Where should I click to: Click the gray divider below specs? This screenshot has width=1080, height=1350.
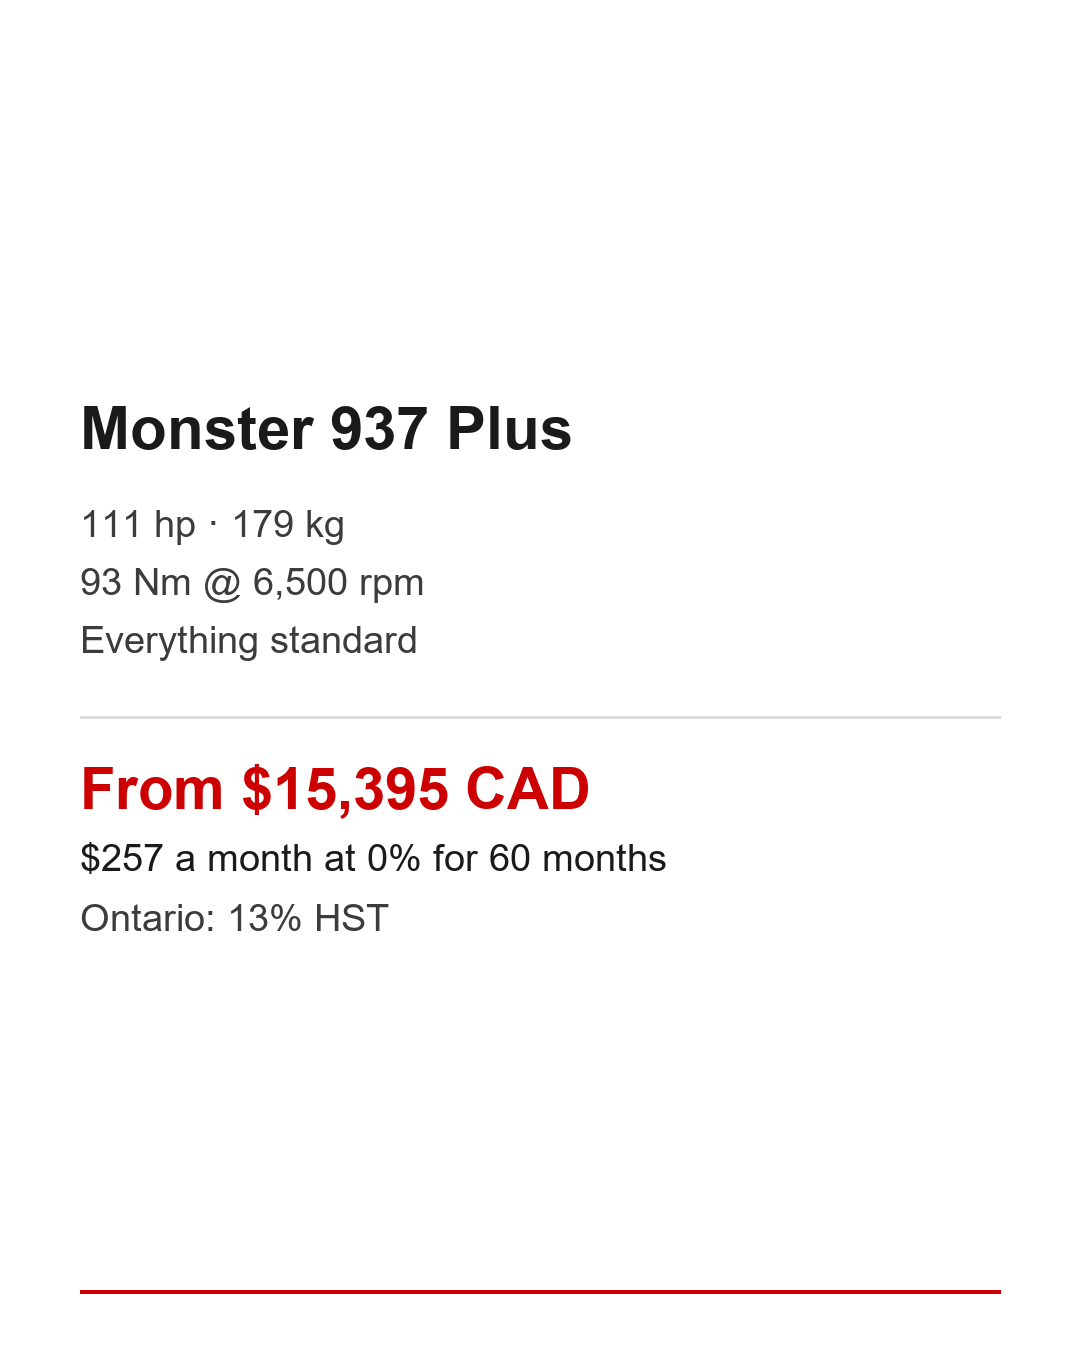click(x=540, y=717)
